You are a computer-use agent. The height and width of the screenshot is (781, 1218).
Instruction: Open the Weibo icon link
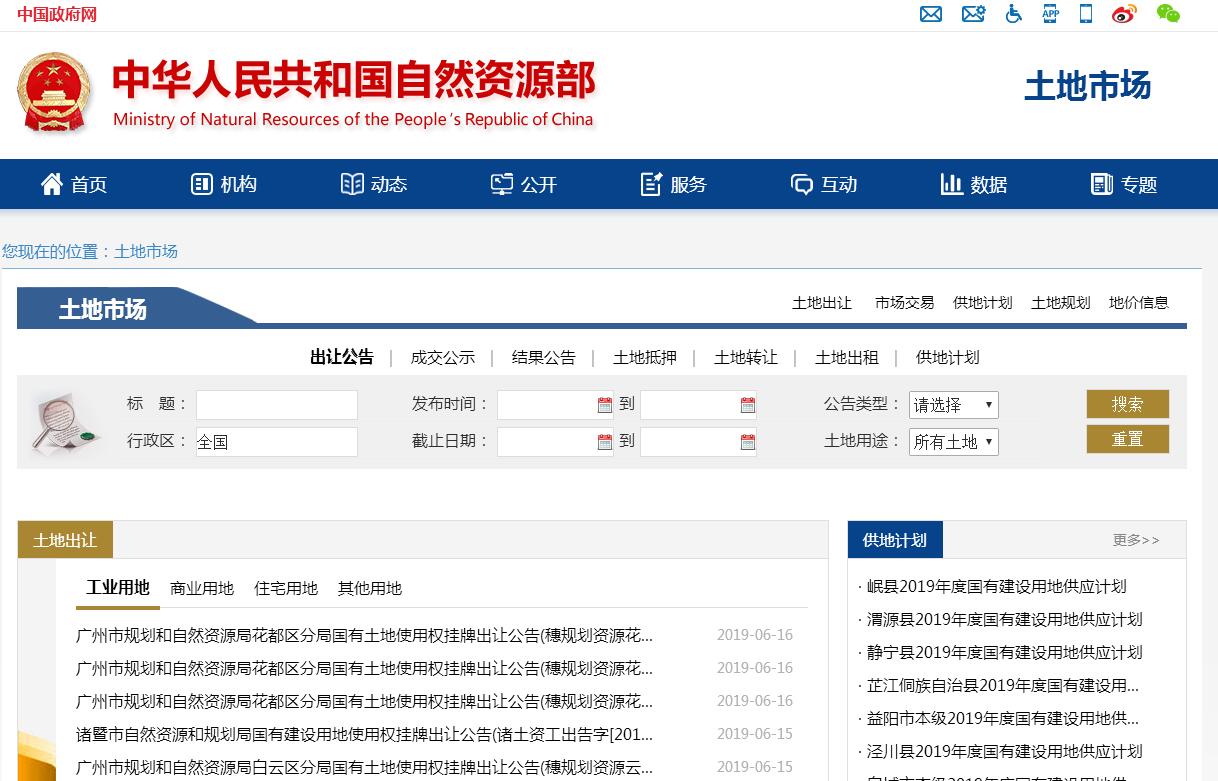click(x=1124, y=14)
